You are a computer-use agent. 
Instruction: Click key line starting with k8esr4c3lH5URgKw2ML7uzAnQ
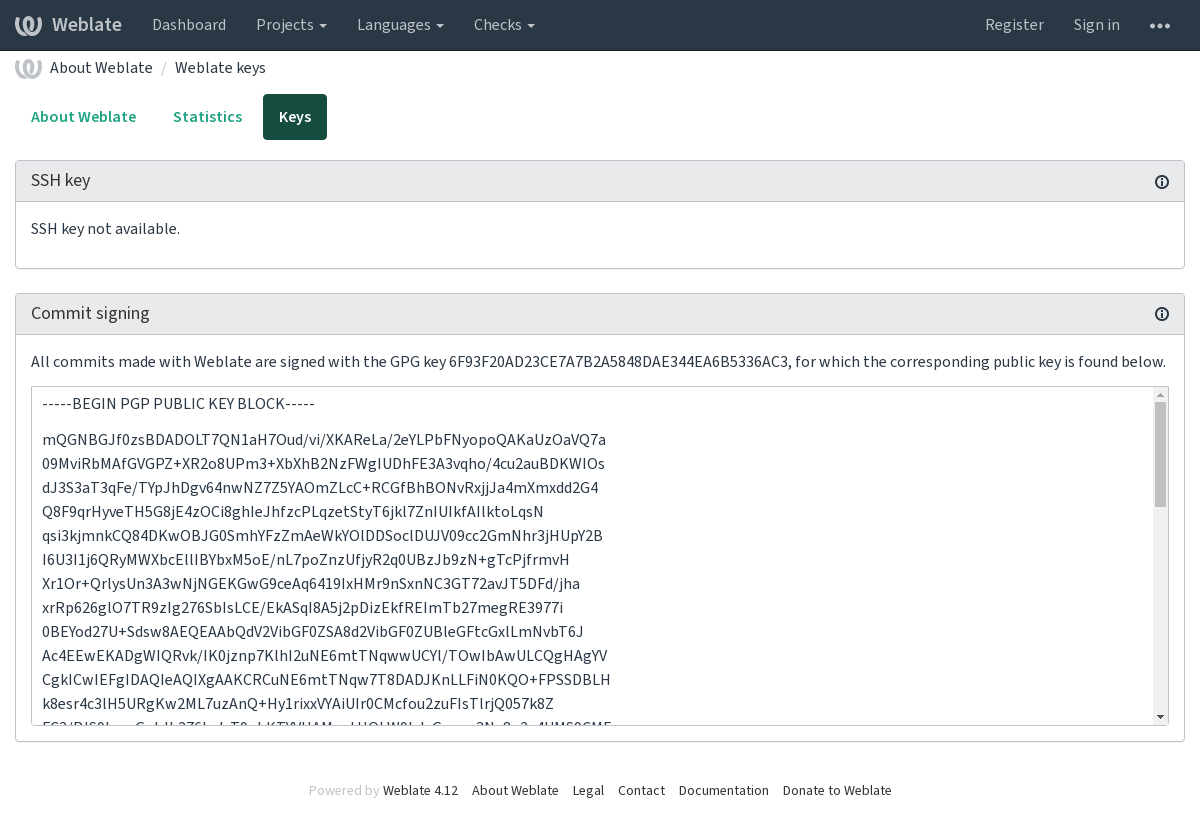pyautogui.click(x=298, y=704)
